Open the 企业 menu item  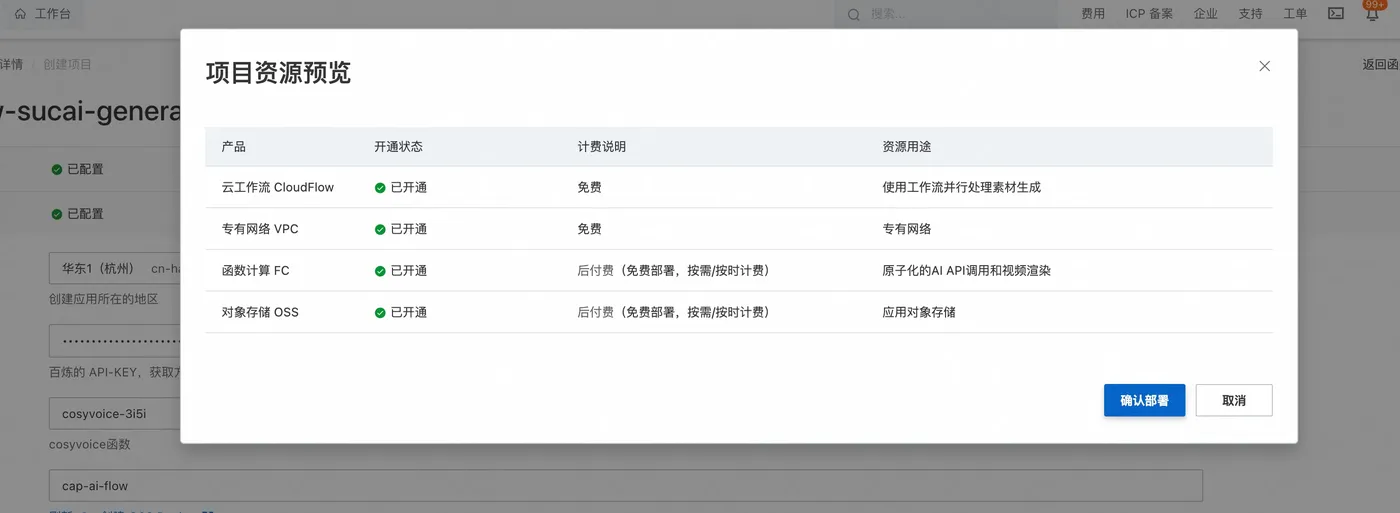[1206, 14]
